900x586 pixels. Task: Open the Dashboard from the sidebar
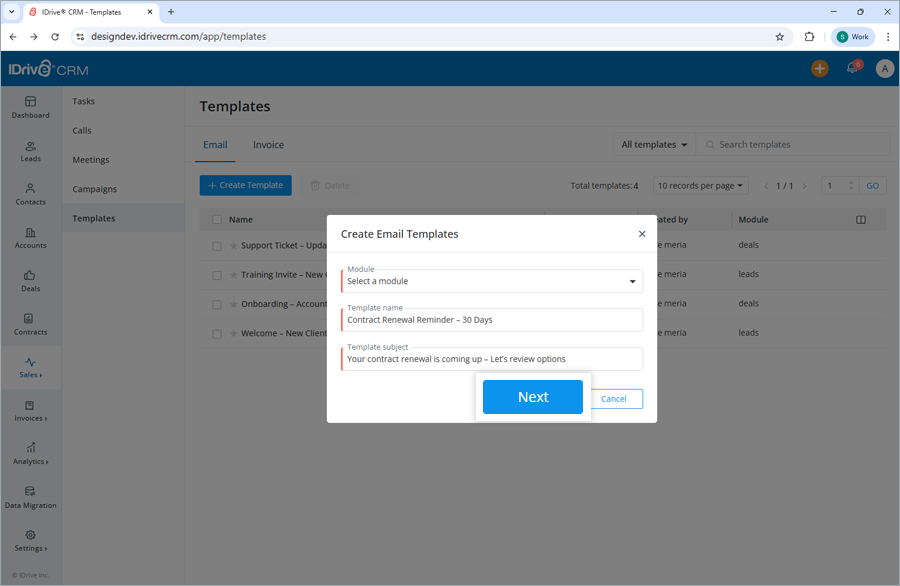(30, 107)
